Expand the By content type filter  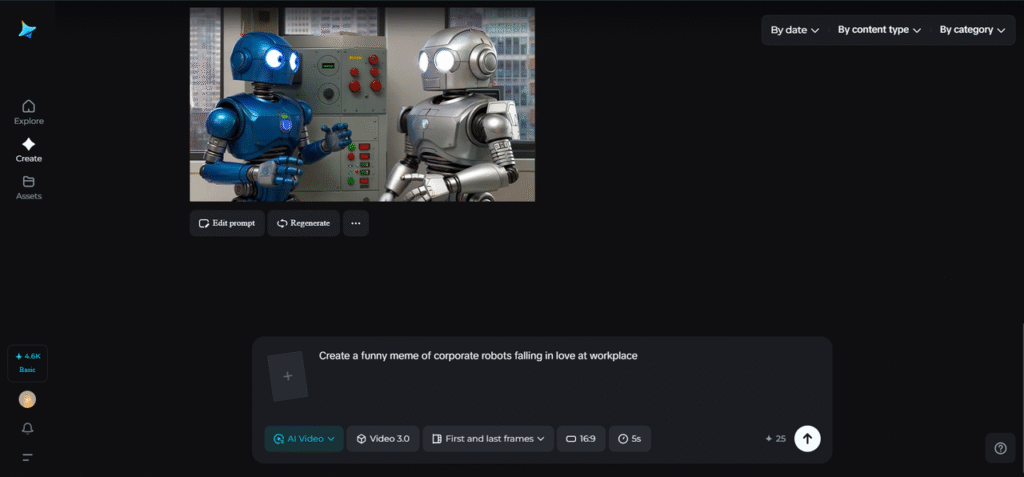(x=879, y=30)
